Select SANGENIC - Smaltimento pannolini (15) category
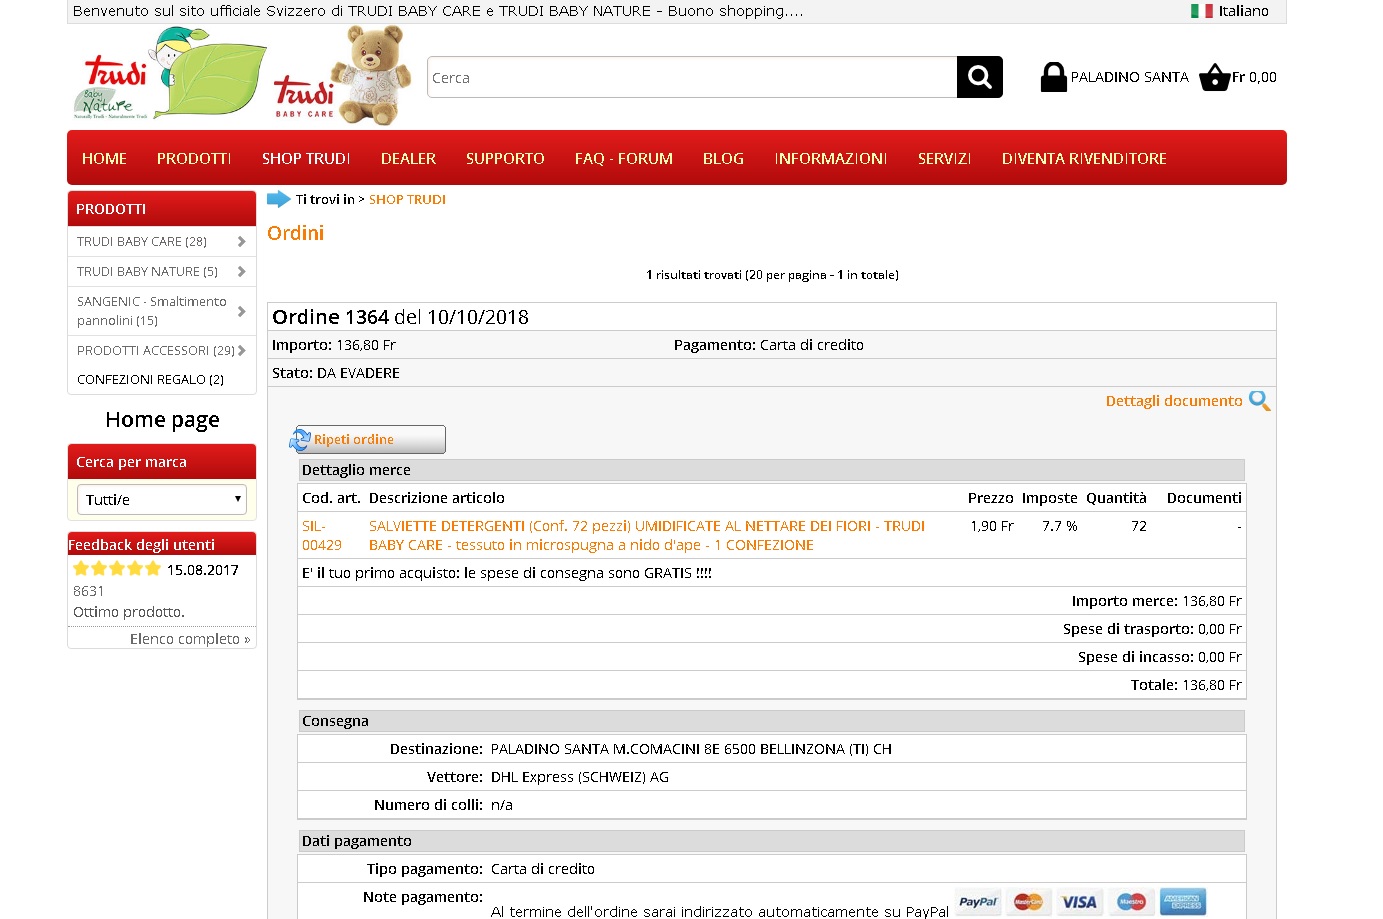1383x919 pixels. coord(152,311)
